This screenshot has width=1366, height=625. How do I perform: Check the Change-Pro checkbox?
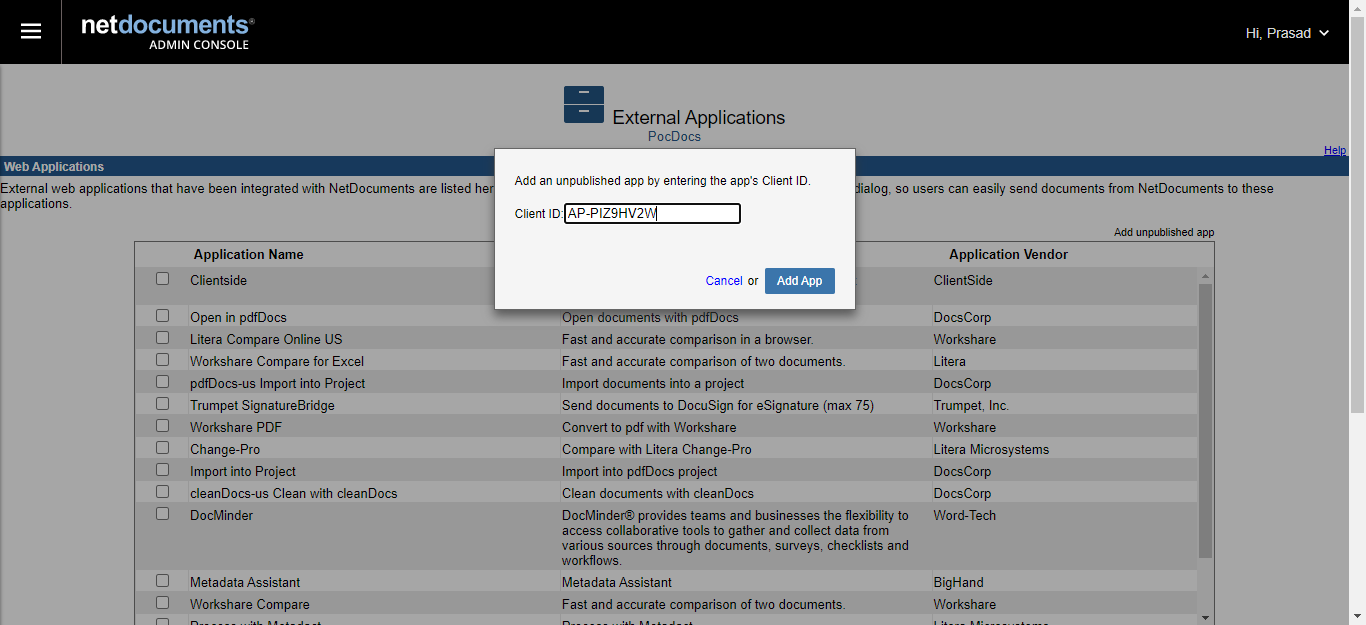click(x=163, y=448)
